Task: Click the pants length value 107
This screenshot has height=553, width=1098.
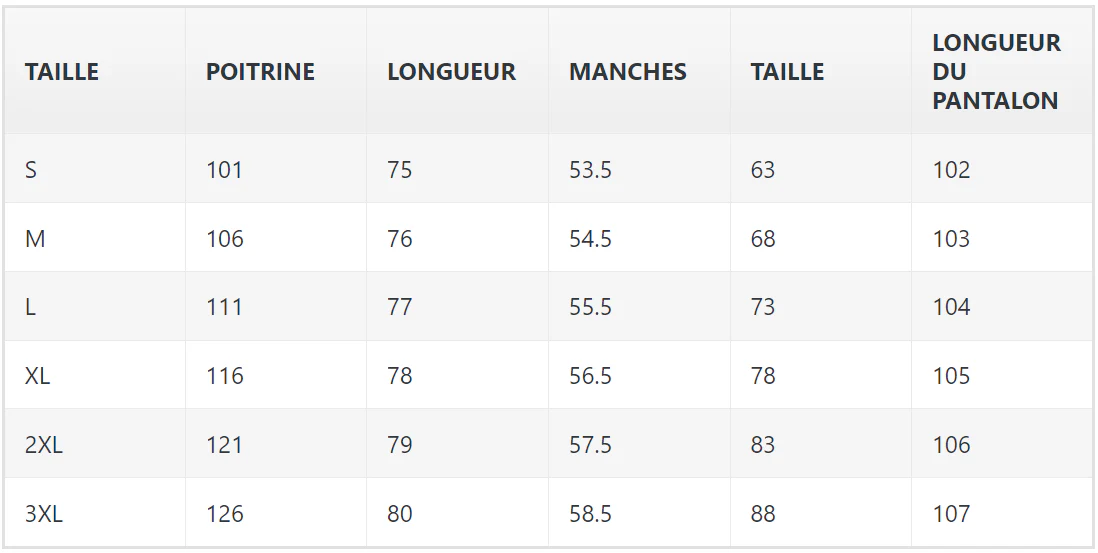Action: (x=951, y=514)
